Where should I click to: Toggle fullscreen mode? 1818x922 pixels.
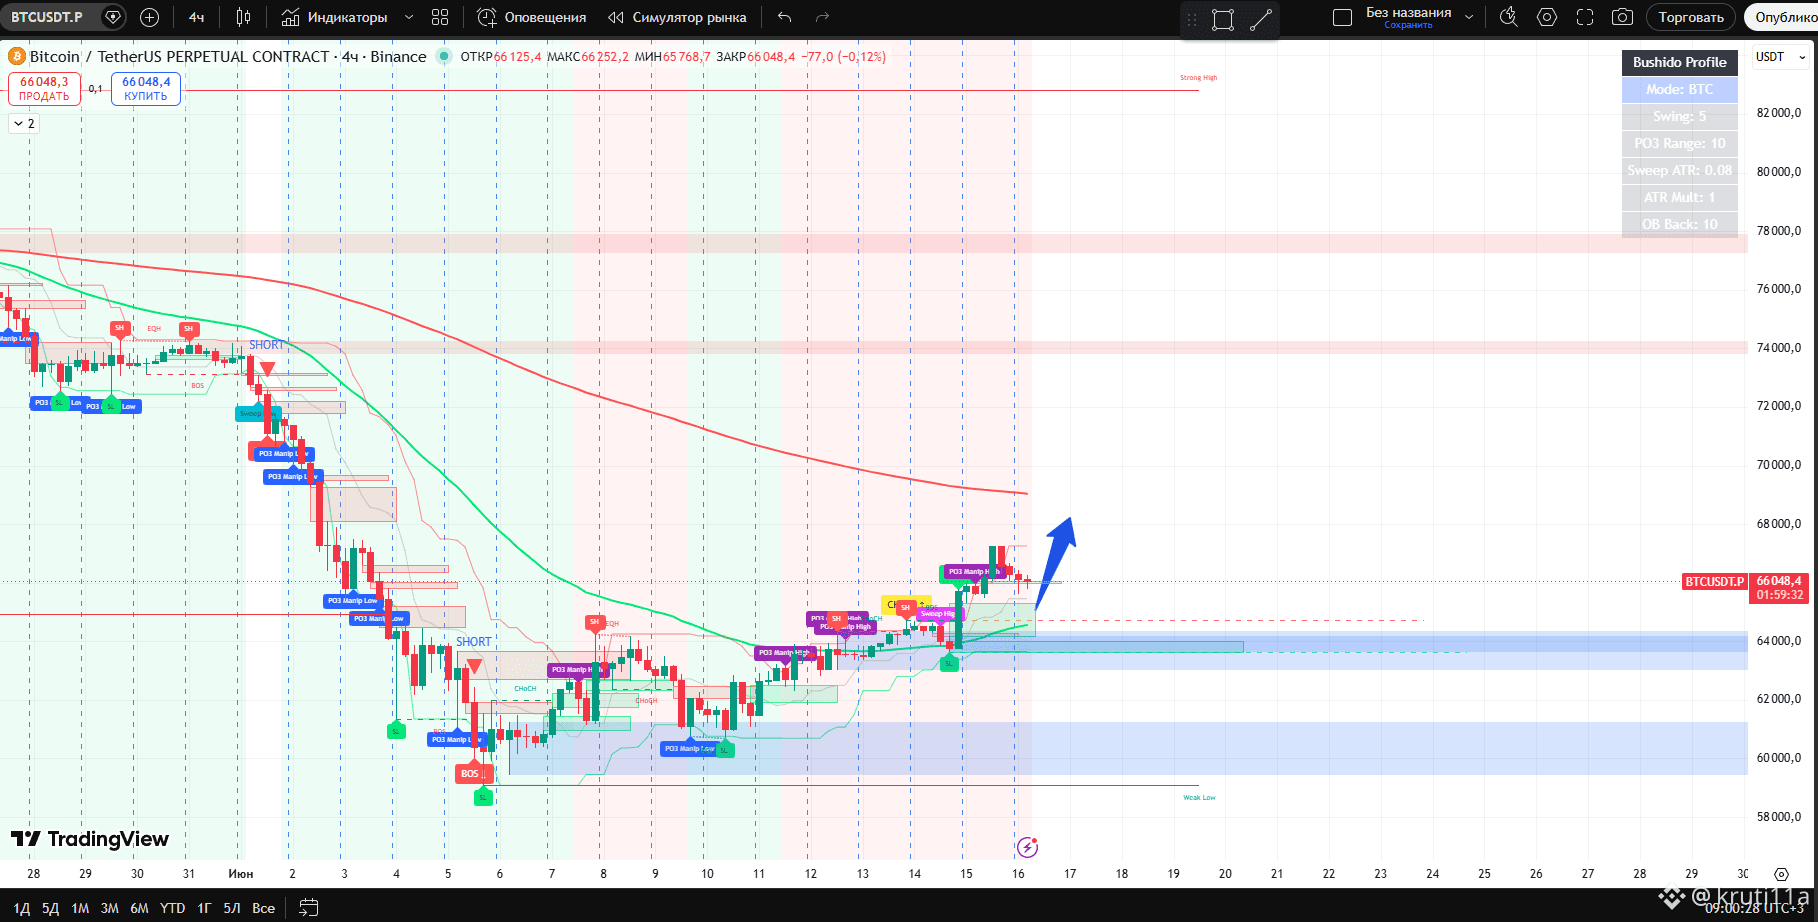[1585, 17]
